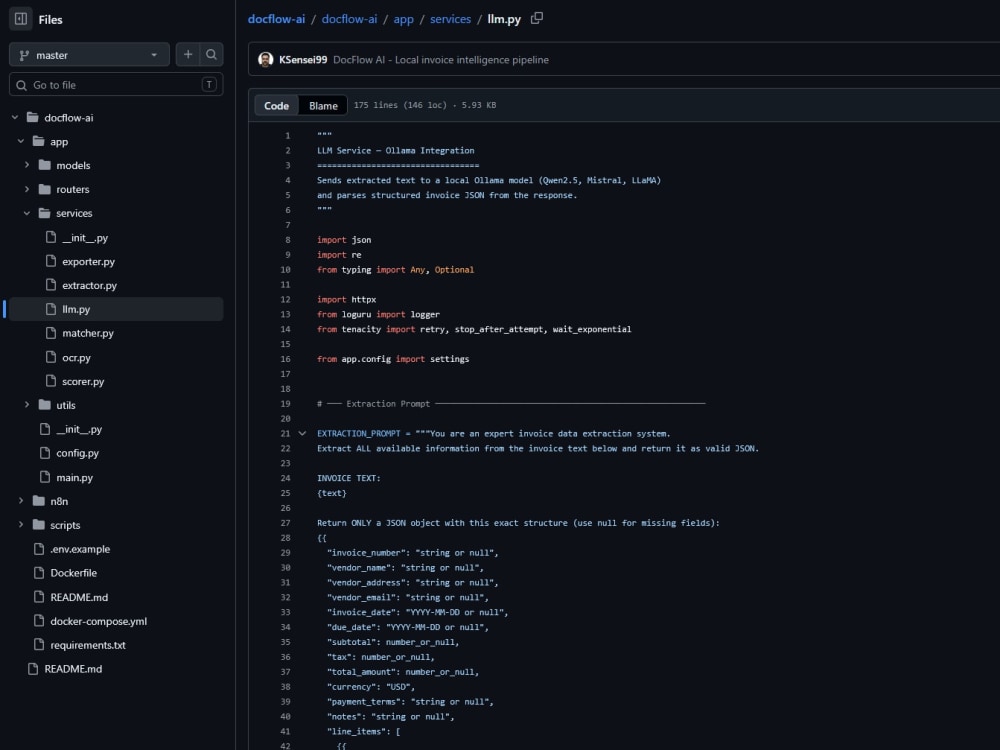Switch to the Blame tab
This screenshot has height=750, width=1000.
pos(323,105)
